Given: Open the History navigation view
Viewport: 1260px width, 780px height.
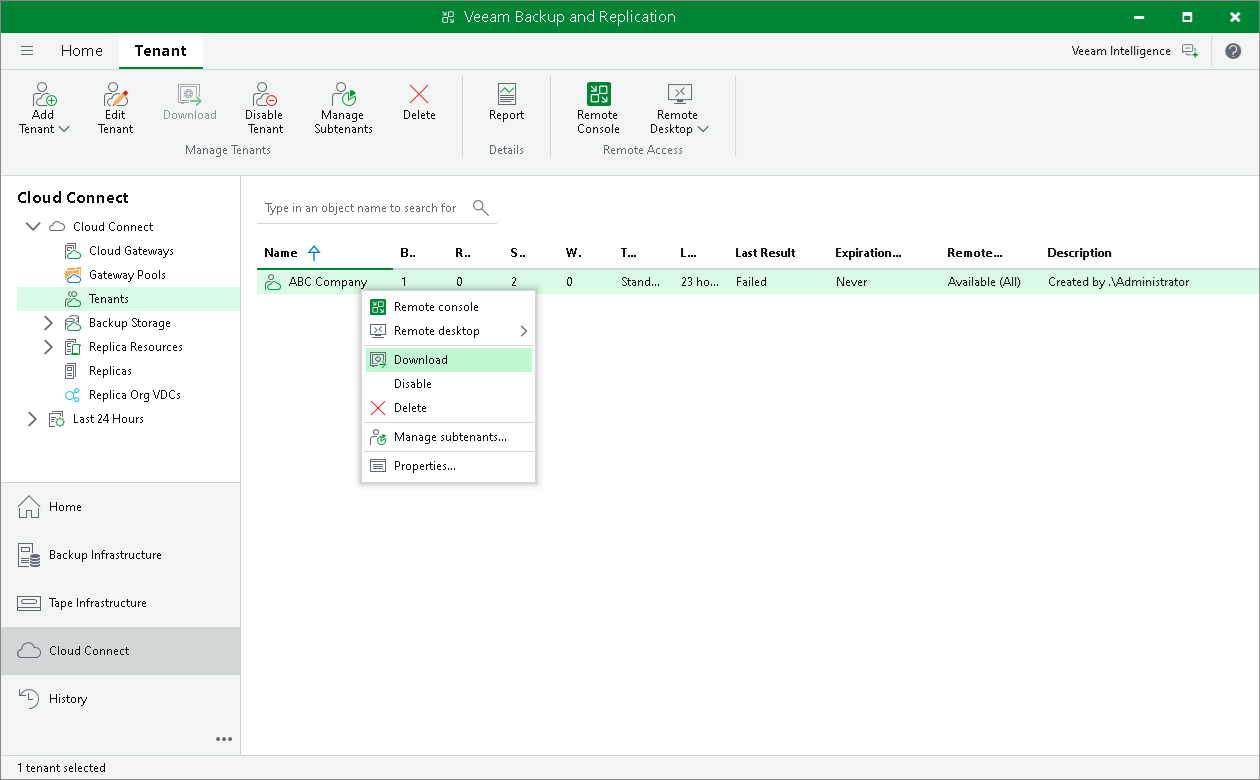Looking at the screenshot, I should [x=120, y=699].
